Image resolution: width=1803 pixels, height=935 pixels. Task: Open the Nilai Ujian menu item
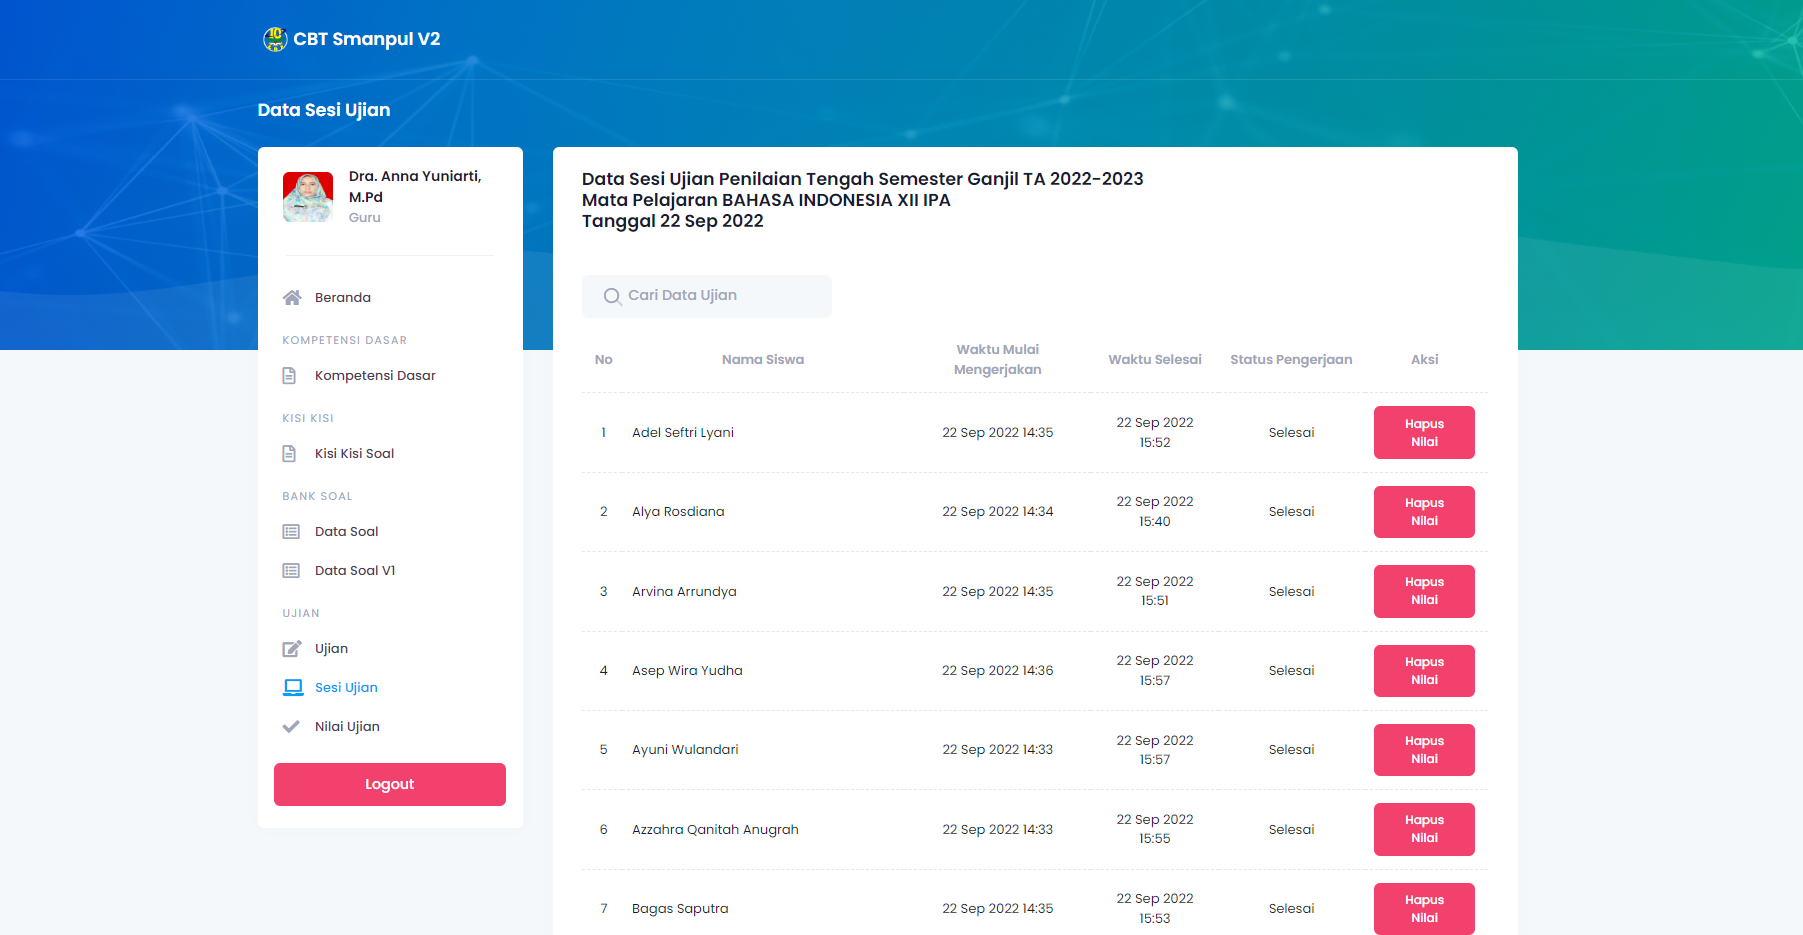coord(347,727)
